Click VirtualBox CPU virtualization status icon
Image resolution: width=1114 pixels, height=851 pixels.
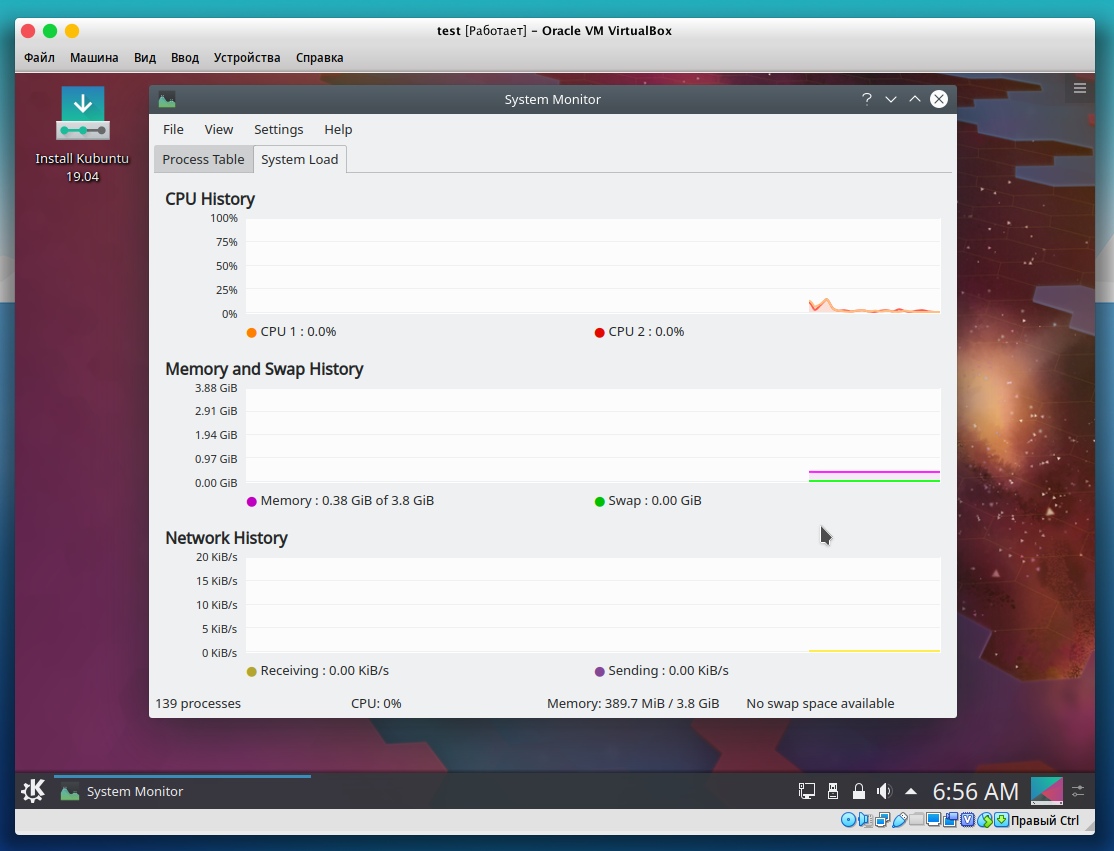click(x=968, y=820)
